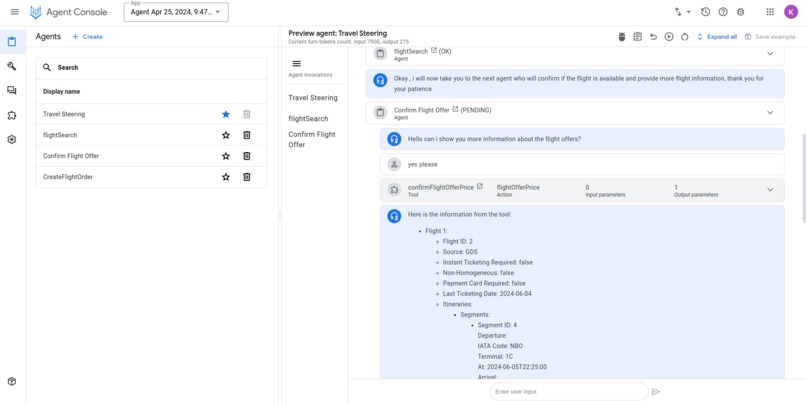Create a new agent

point(87,36)
